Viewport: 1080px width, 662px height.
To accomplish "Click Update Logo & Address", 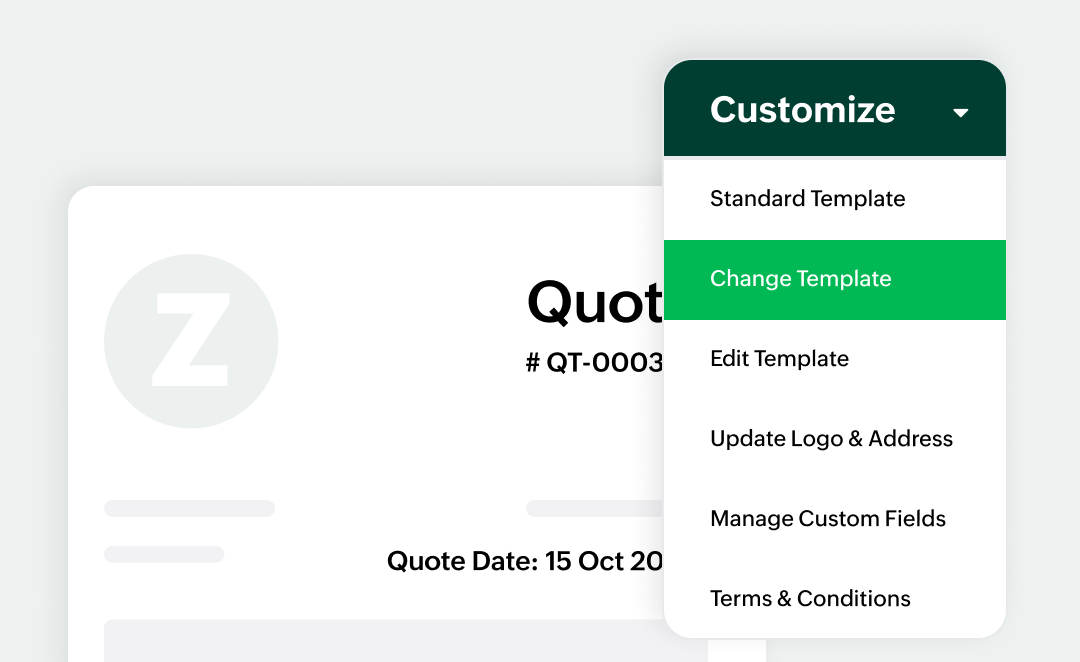I will (831, 439).
